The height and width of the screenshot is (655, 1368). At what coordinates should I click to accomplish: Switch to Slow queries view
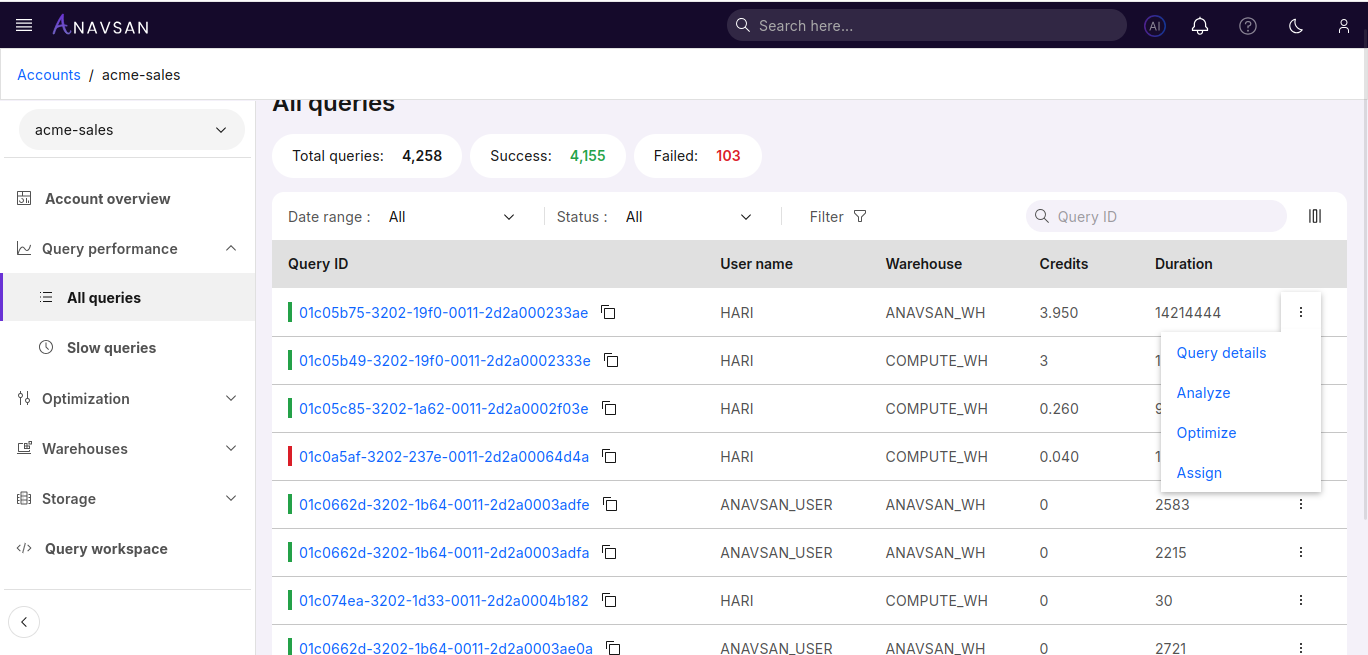(110, 347)
